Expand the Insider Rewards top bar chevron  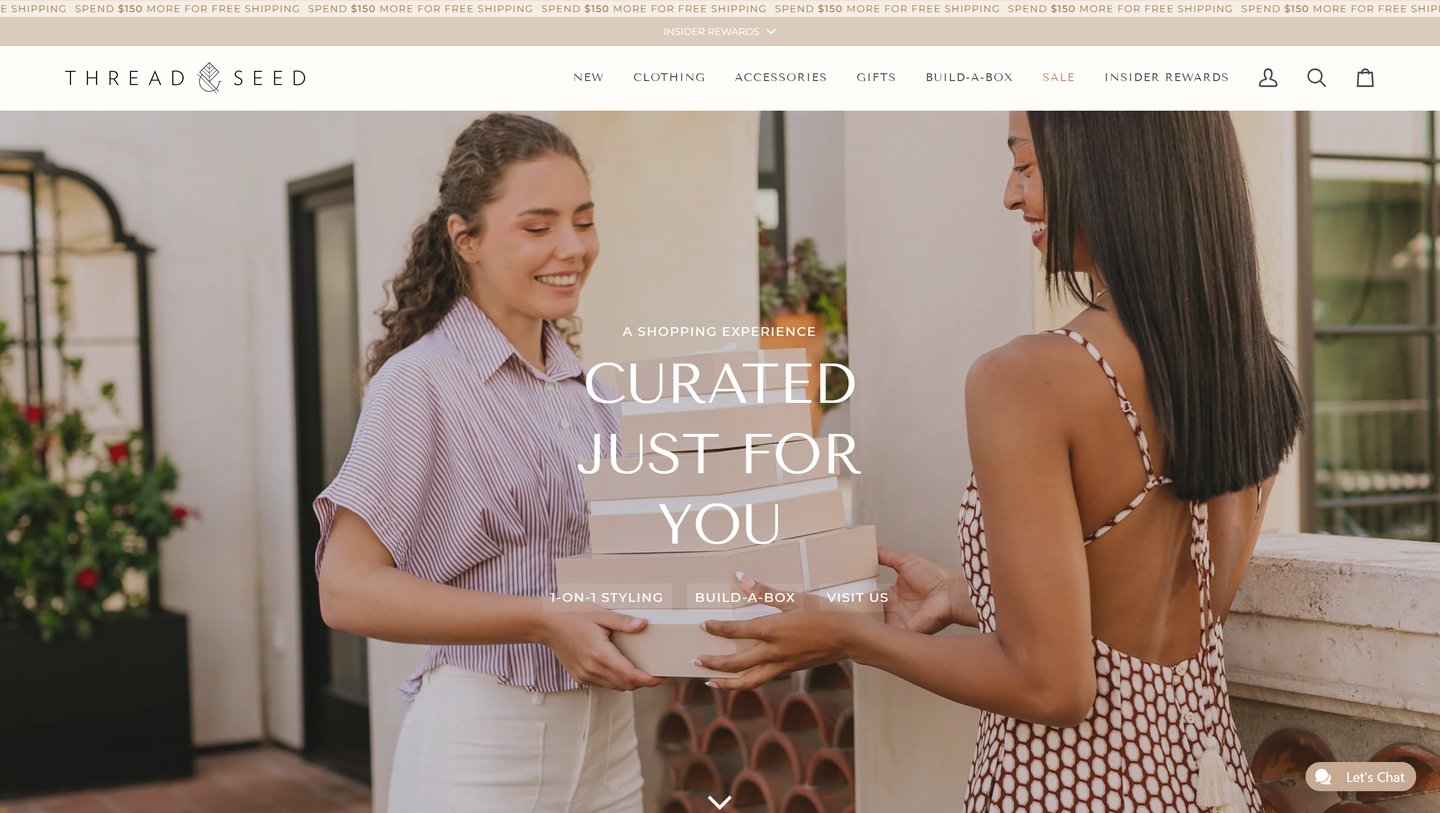(x=771, y=31)
